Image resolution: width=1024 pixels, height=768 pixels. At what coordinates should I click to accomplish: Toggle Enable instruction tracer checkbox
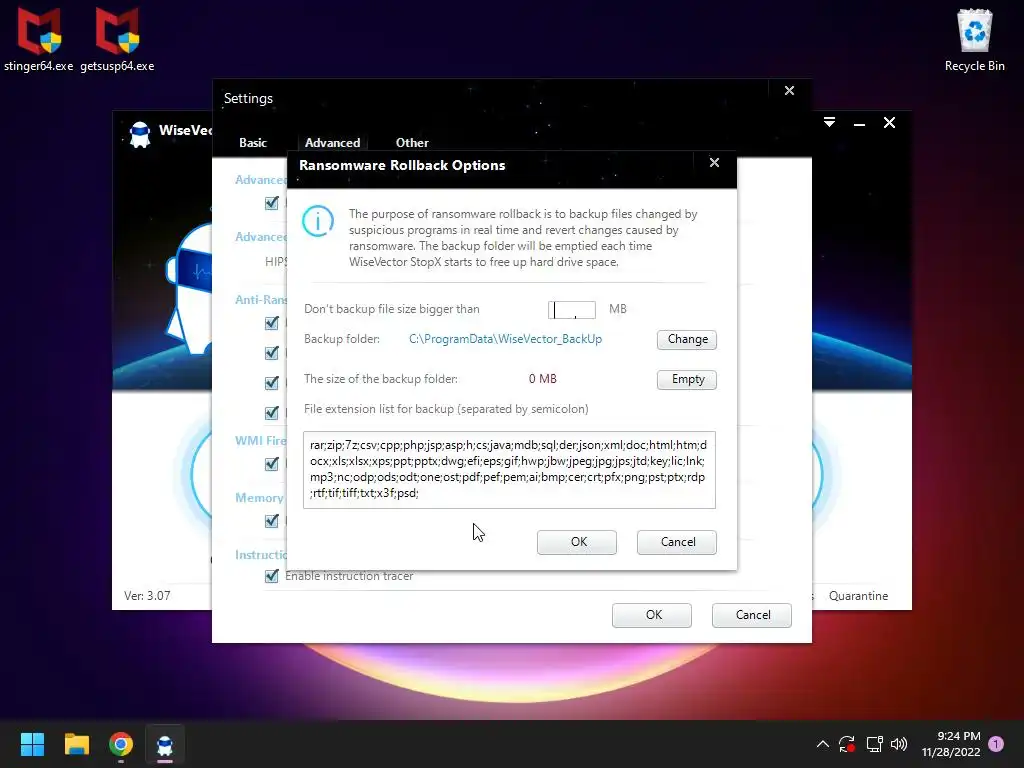tap(272, 576)
